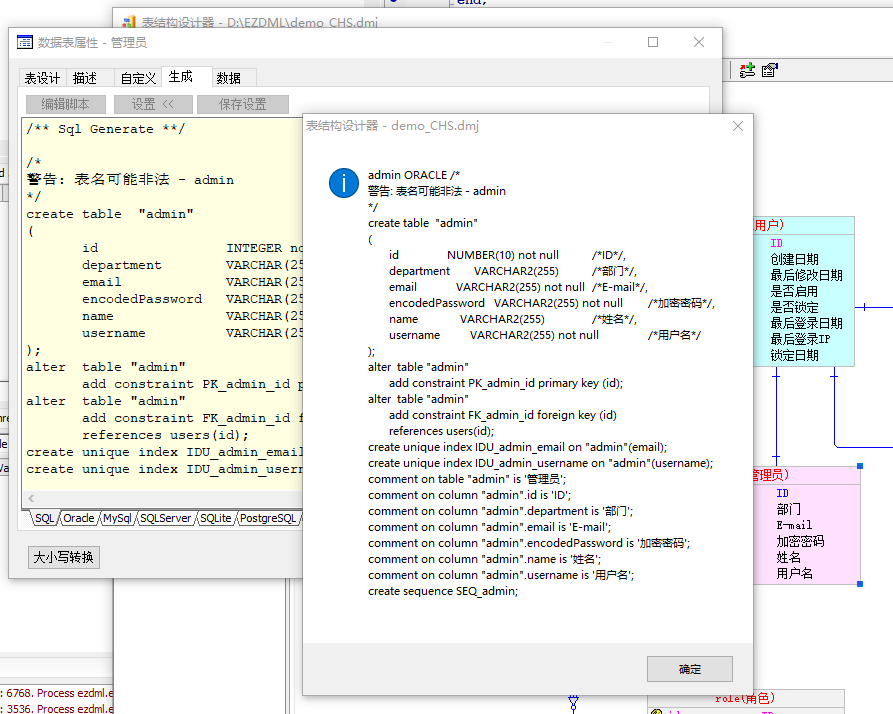This screenshot has height=714, width=893.
Task: Select the 生成 tab
Action: 181,76
